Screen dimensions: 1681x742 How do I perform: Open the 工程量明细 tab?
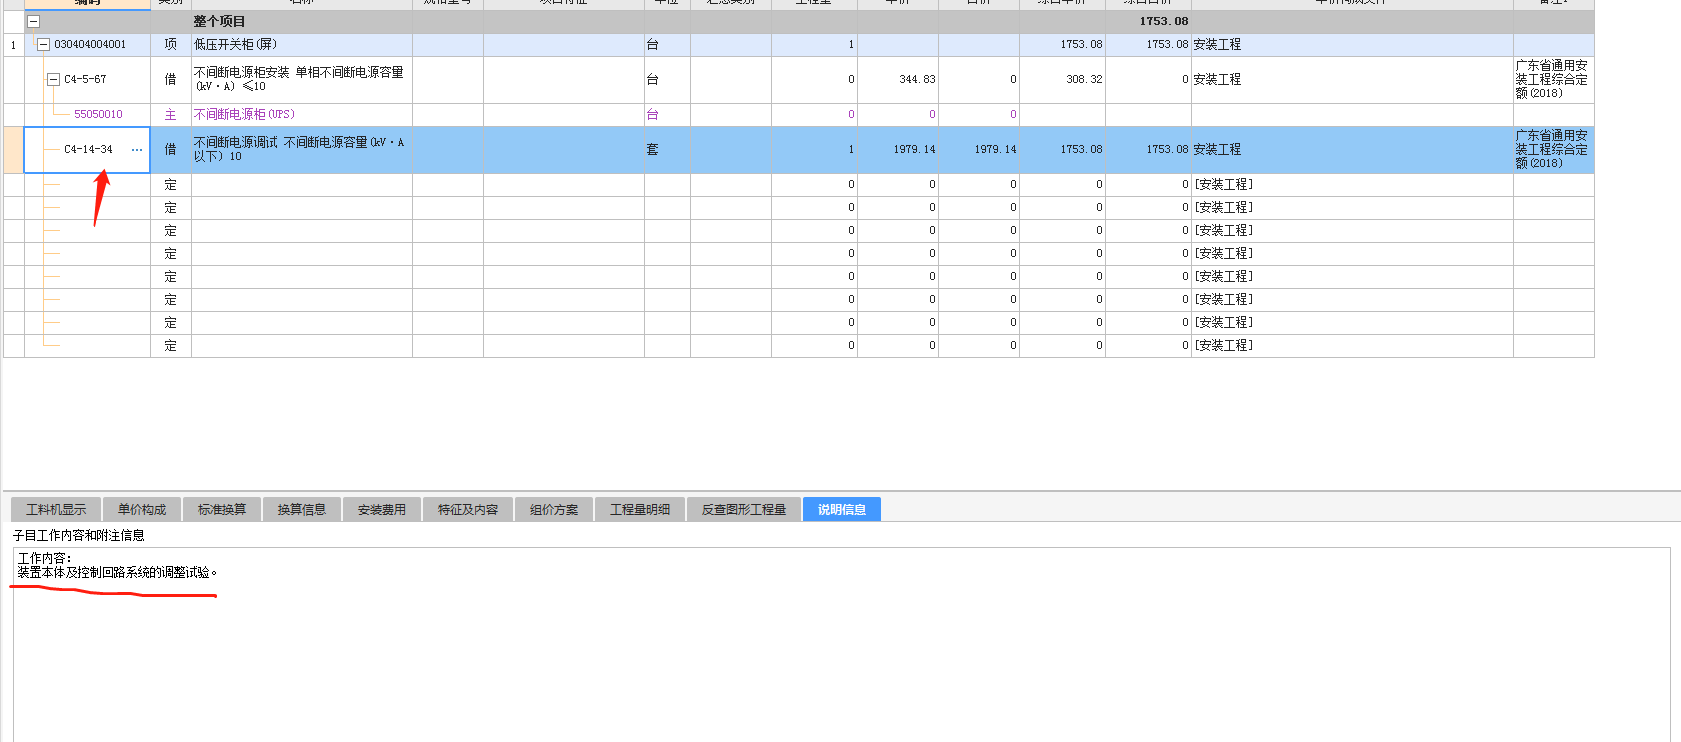640,509
